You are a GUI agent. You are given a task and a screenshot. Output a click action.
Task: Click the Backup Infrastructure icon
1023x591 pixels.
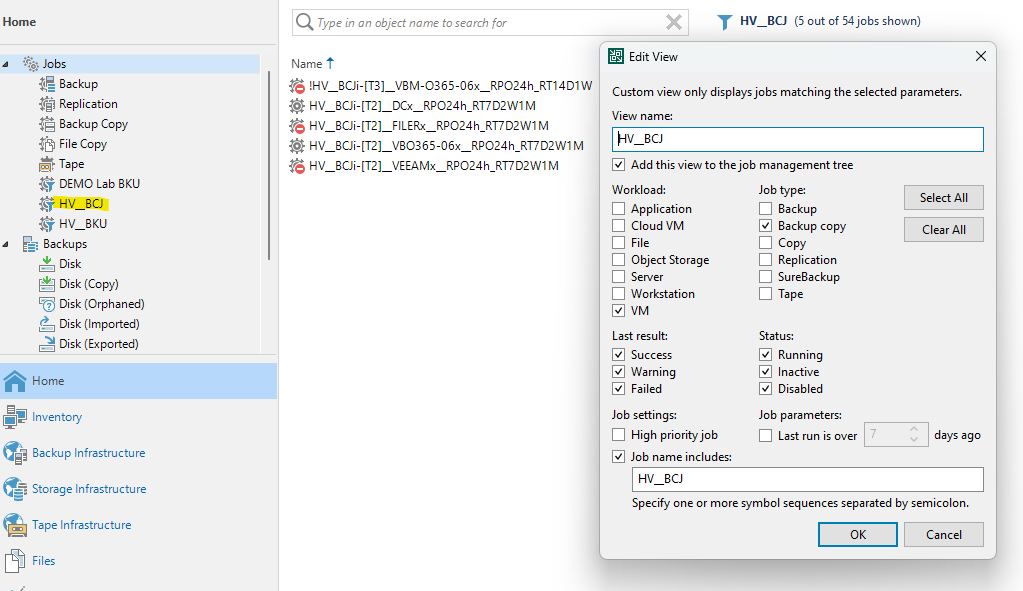(15, 453)
